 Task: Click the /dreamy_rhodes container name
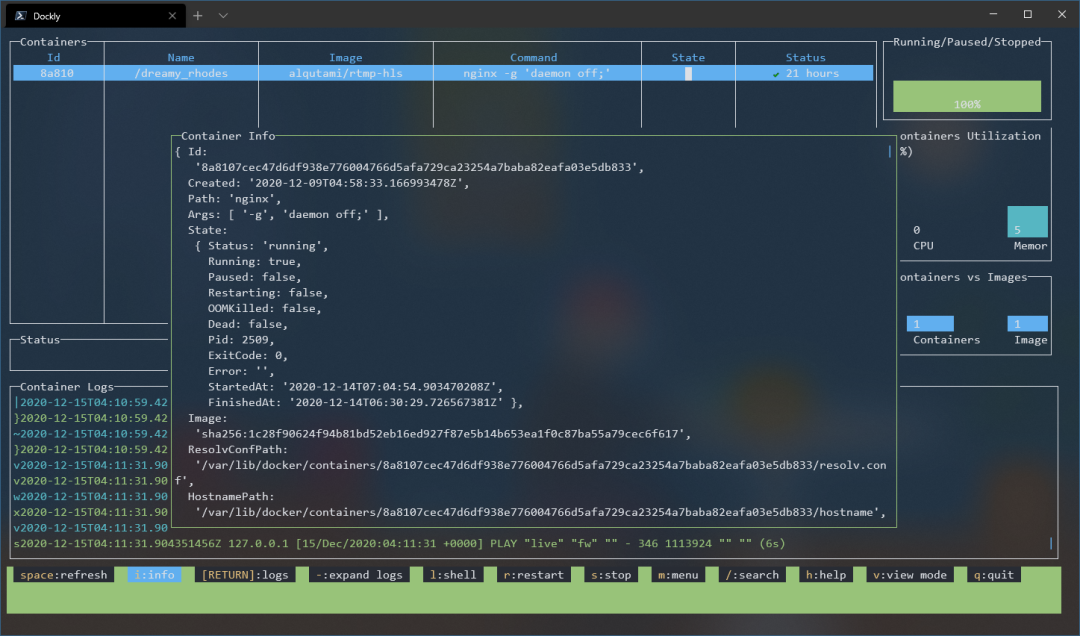coord(180,73)
